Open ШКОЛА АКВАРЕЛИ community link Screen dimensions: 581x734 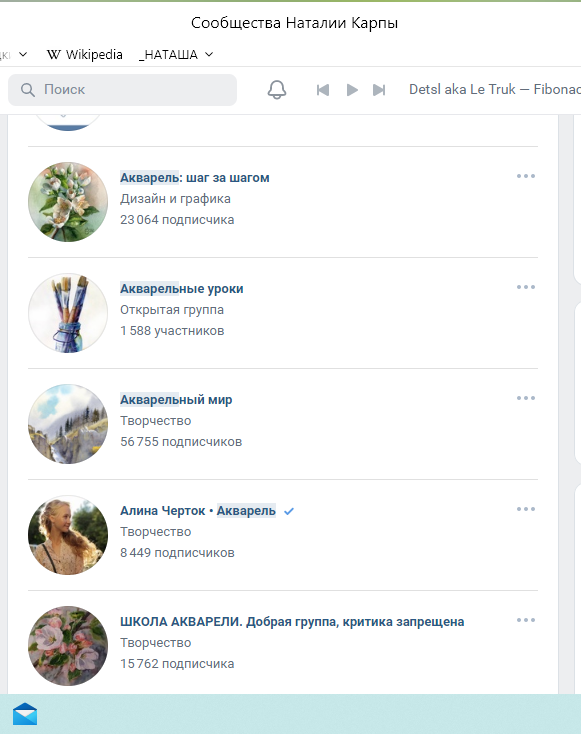tap(292, 622)
